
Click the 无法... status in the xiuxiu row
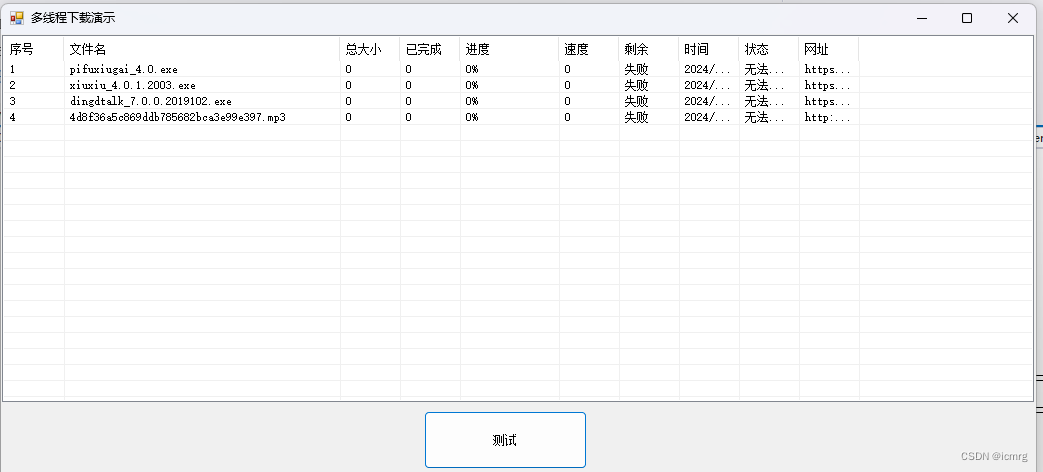tap(764, 85)
